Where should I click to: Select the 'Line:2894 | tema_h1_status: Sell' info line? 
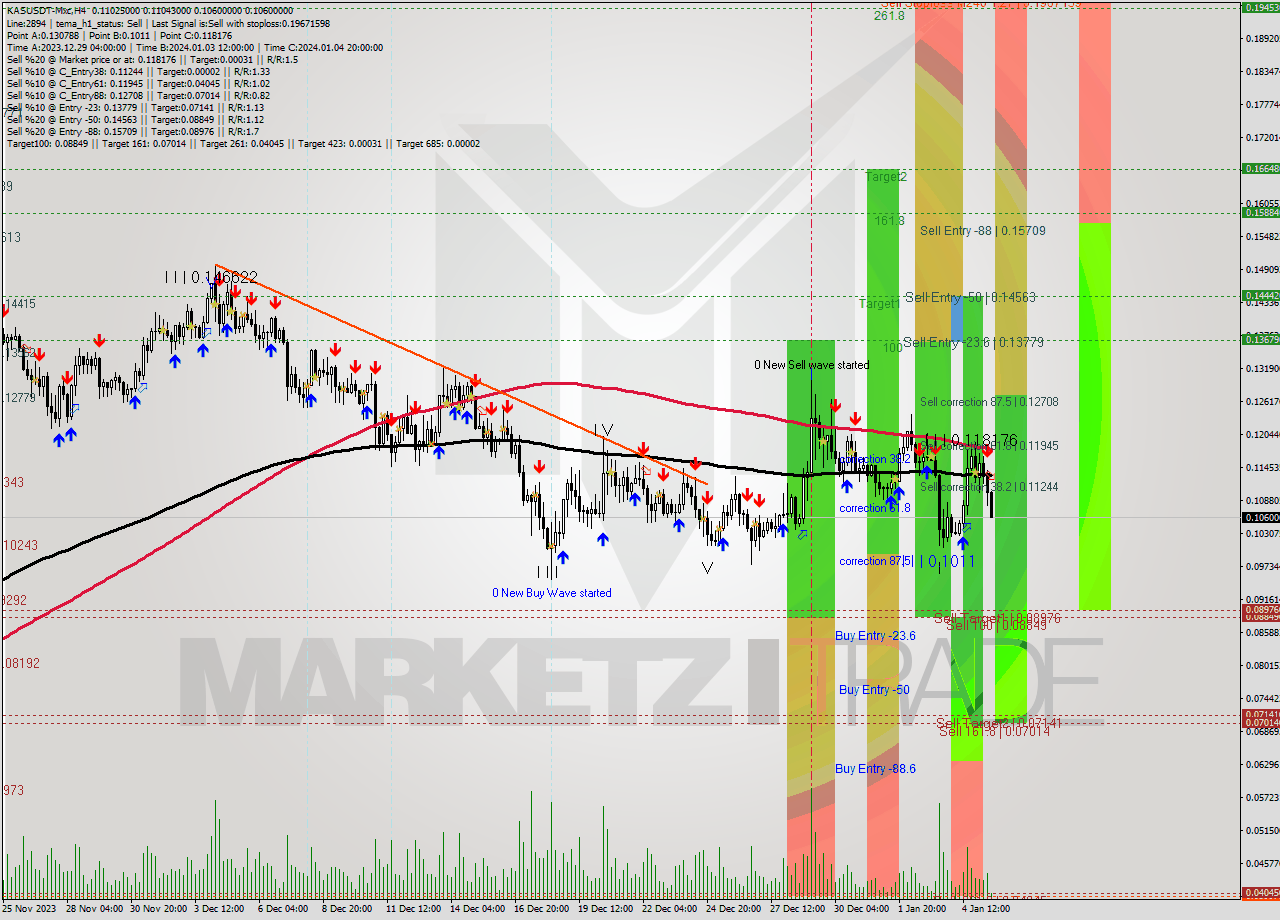tap(168, 23)
